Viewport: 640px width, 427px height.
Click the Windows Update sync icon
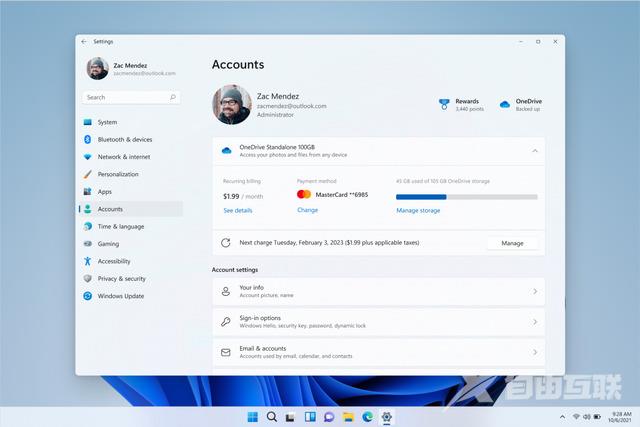point(87,296)
